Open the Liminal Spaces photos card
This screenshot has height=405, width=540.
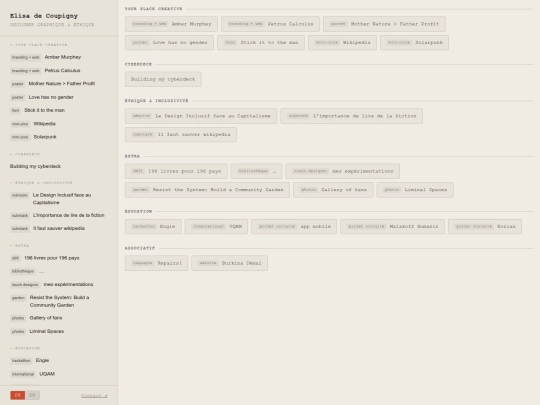point(415,190)
